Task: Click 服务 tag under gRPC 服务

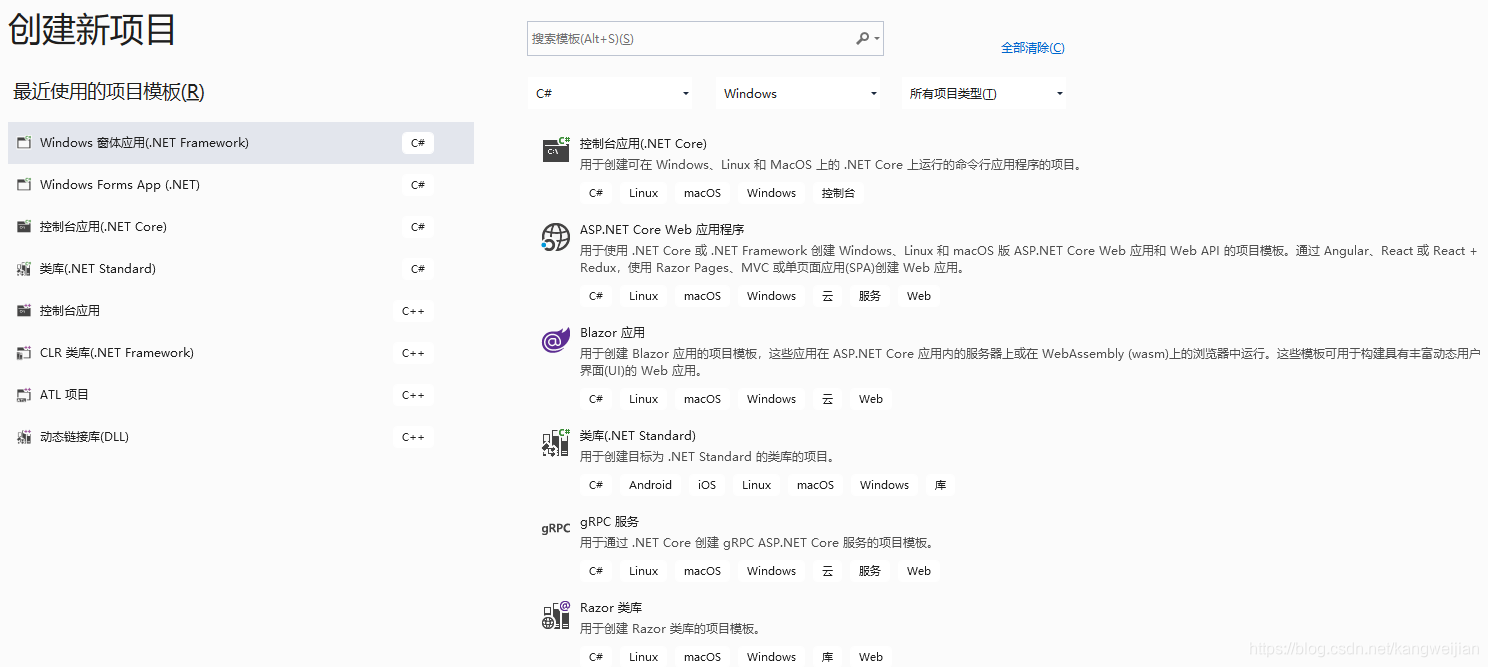Action: [x=870, y=571]
